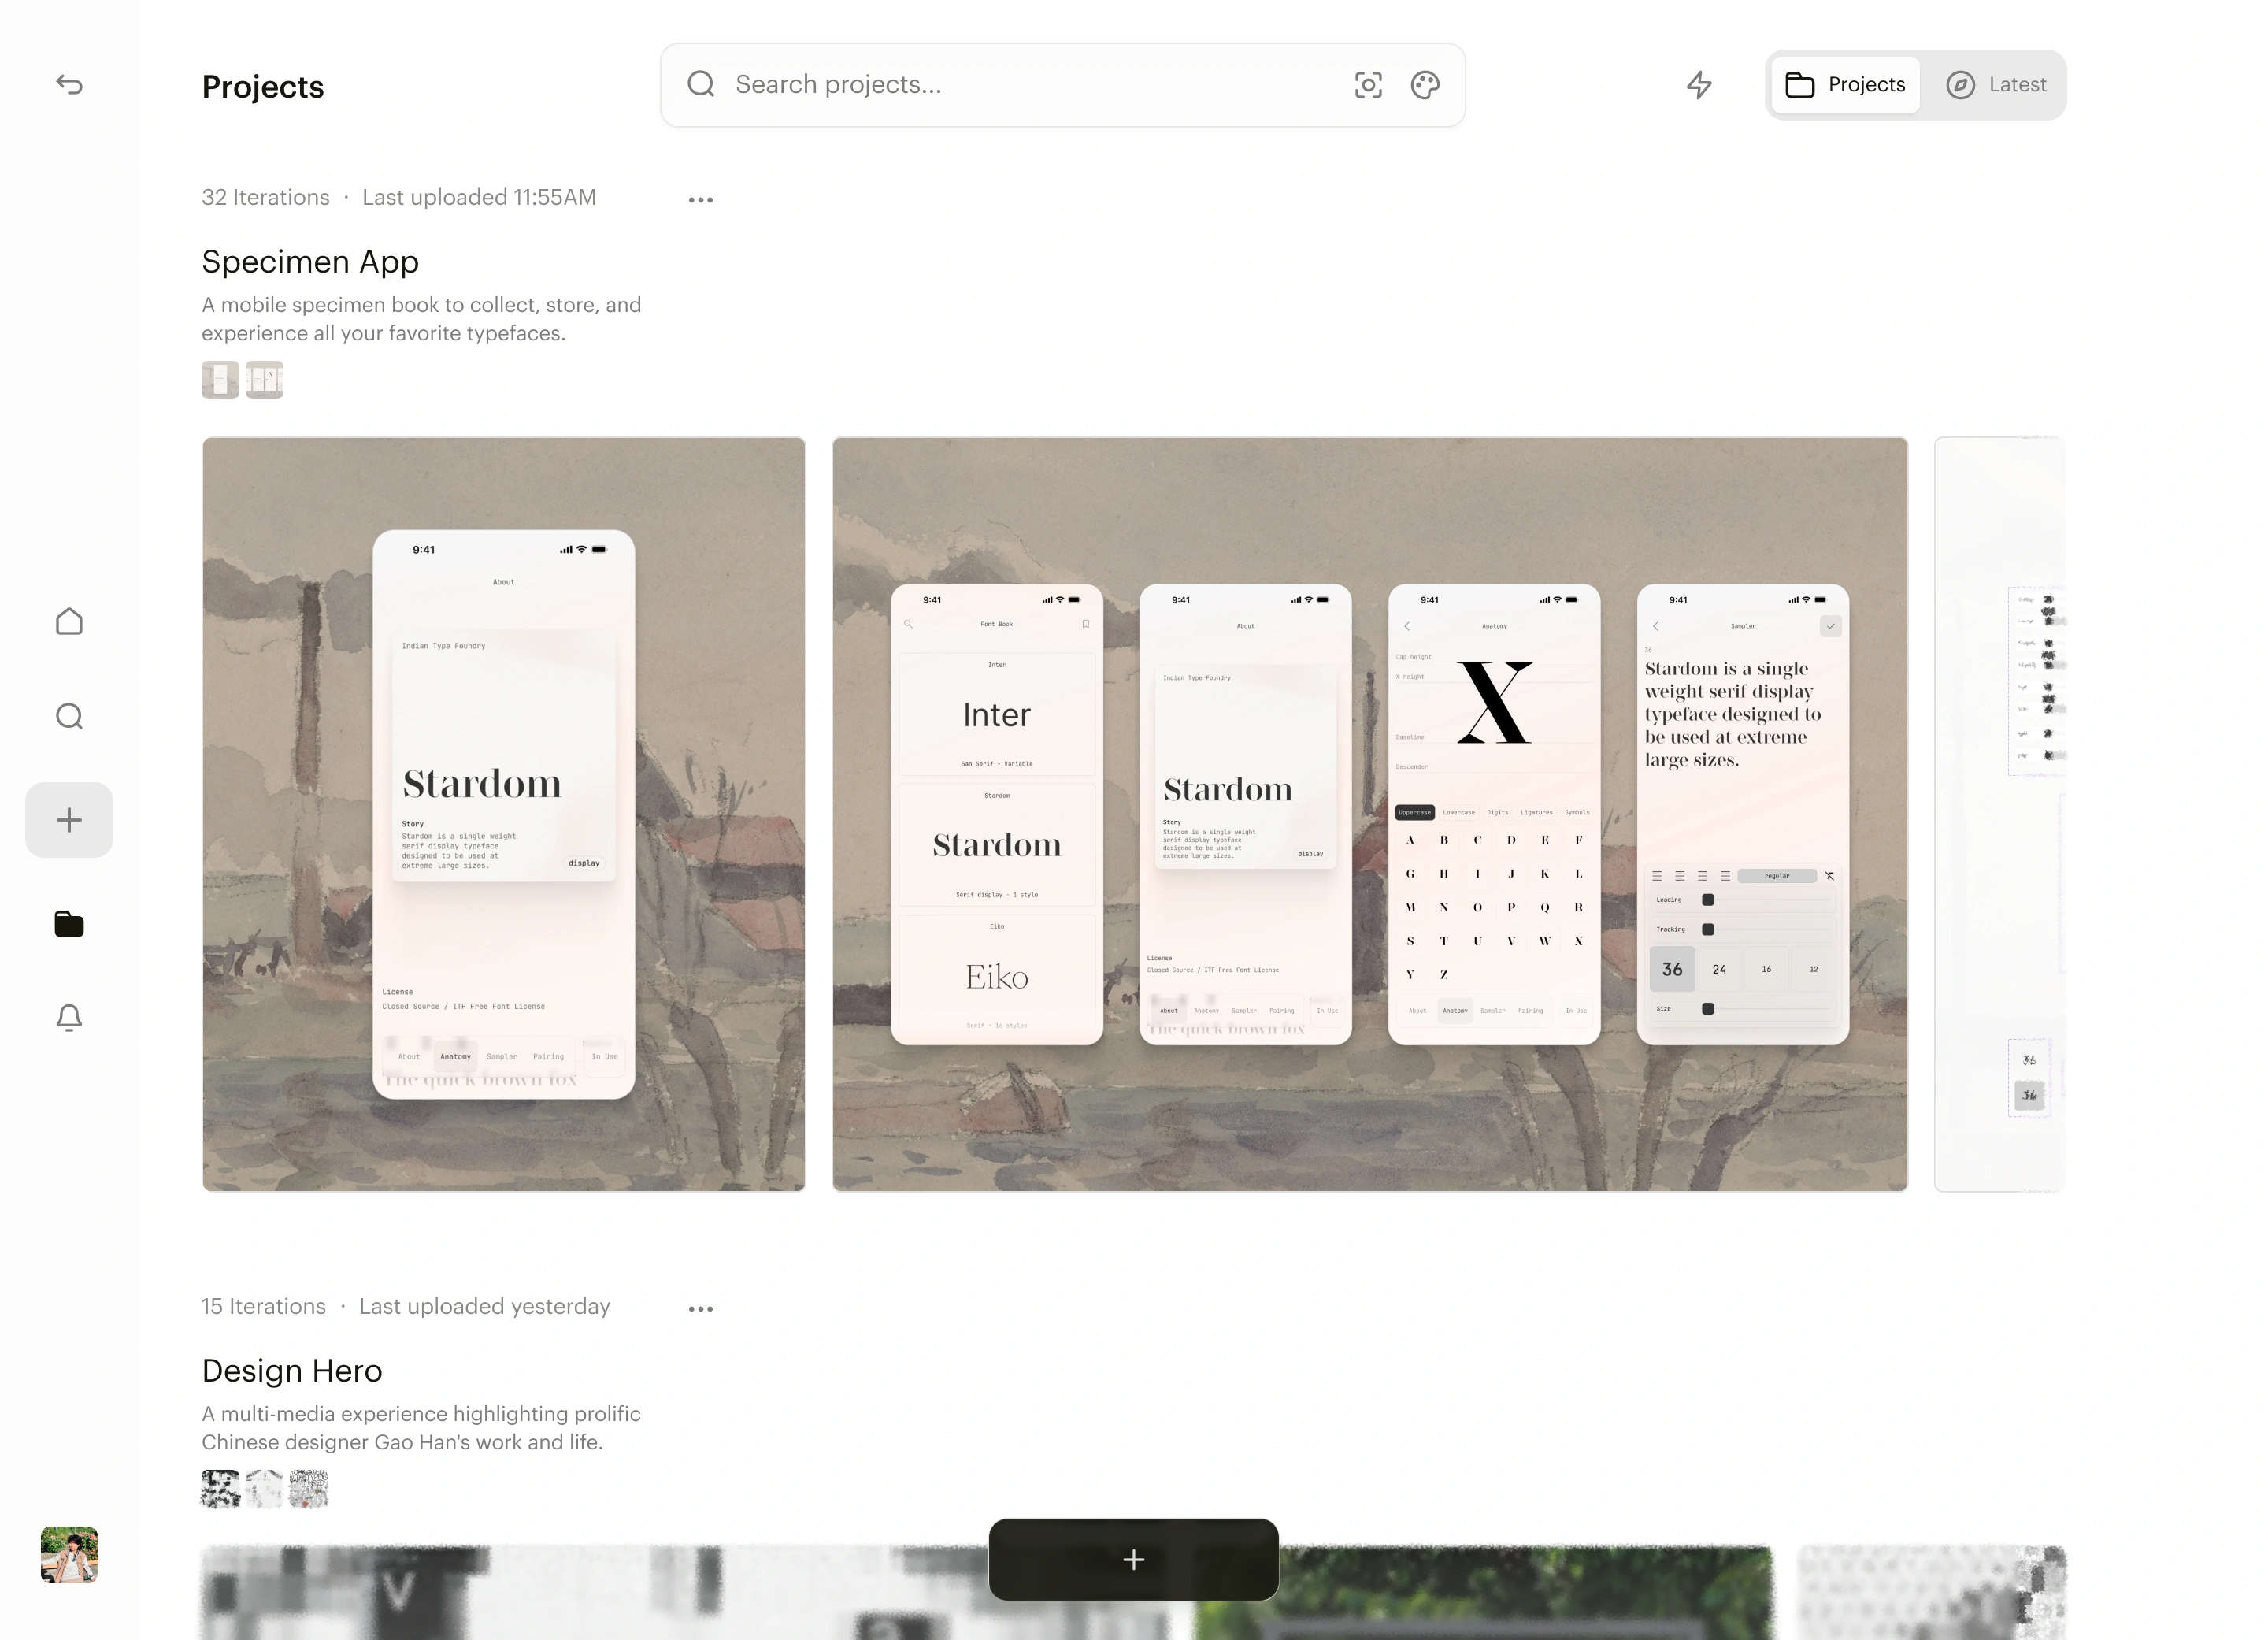The height and width of the screenshot is (1640, 2268).
Task: Open the Design Hero project title
Action: (x=292, y=1371)
